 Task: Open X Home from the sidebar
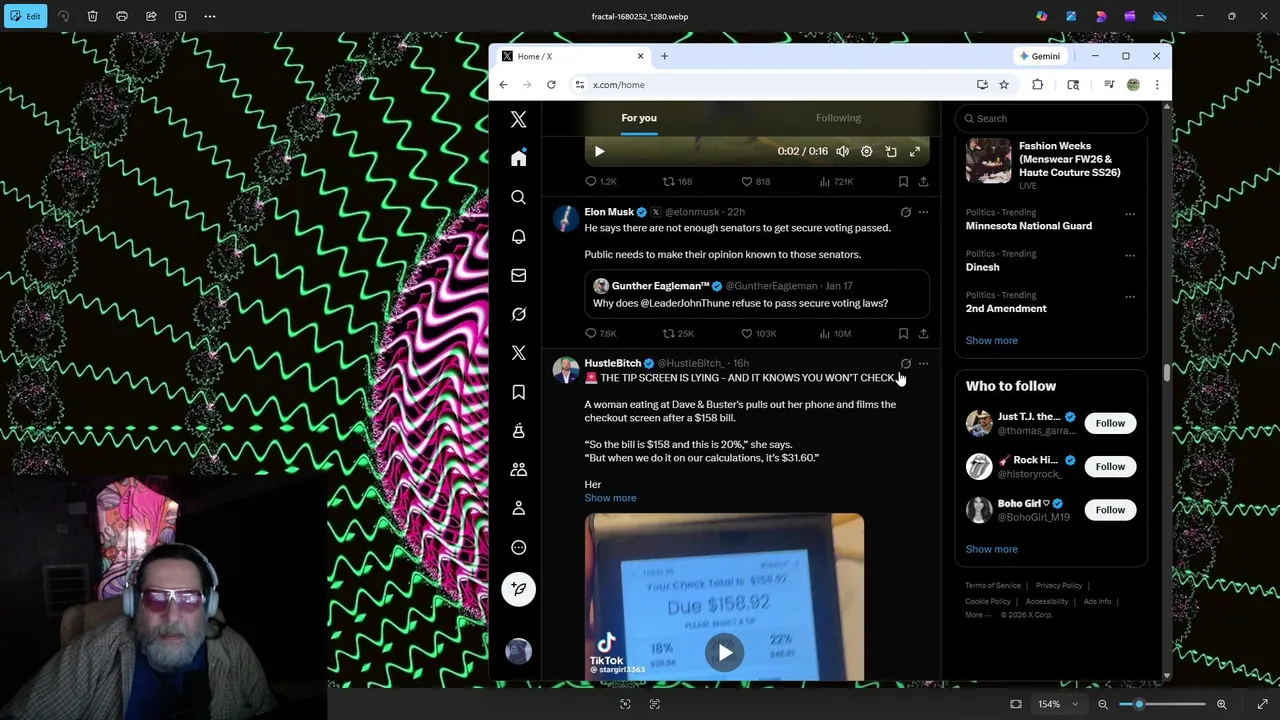[x=518, y=159]
